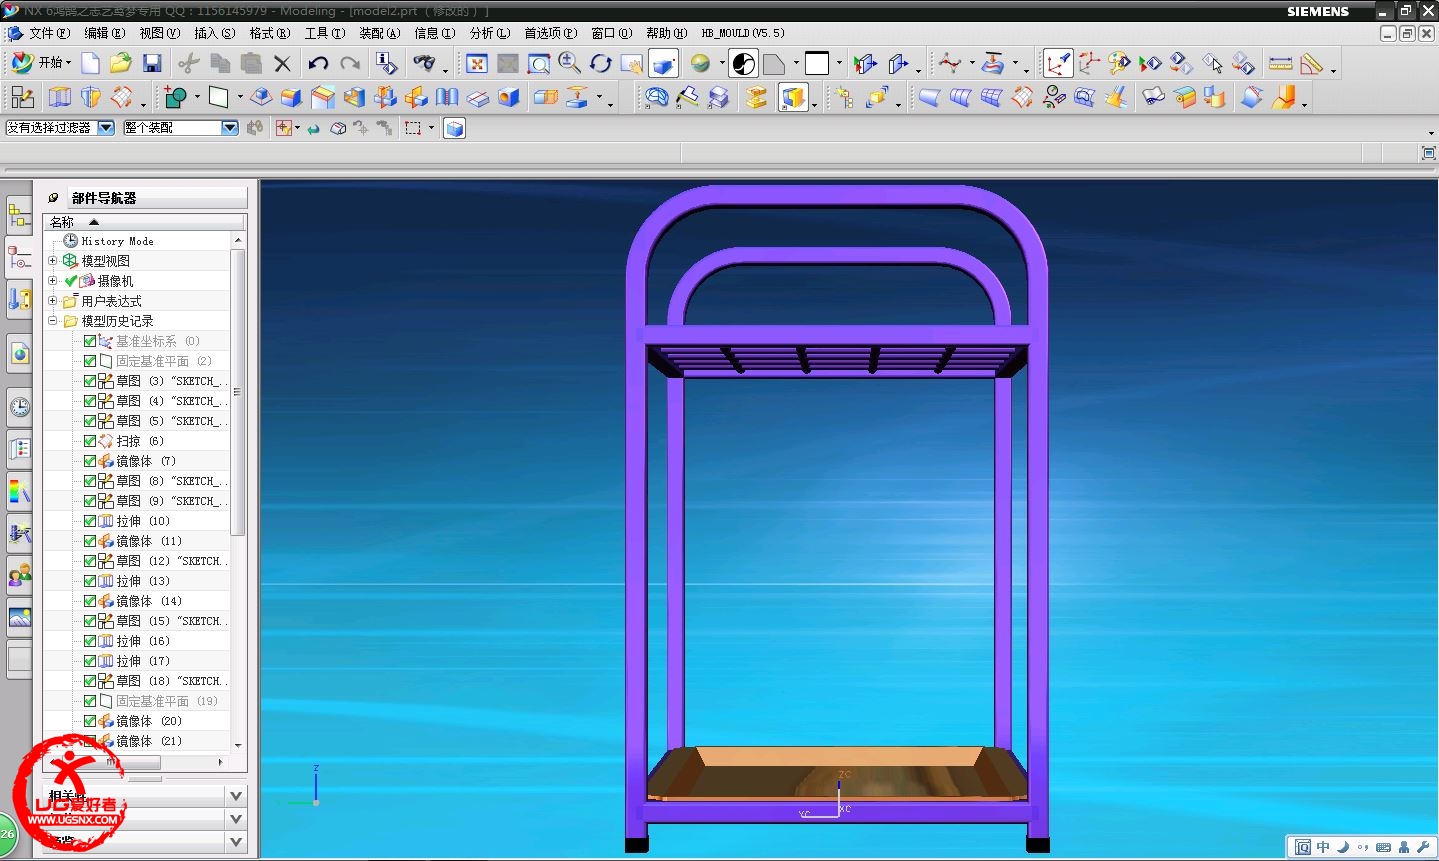Open the HB_MOULD (V5.5) menu

point(743,33)
